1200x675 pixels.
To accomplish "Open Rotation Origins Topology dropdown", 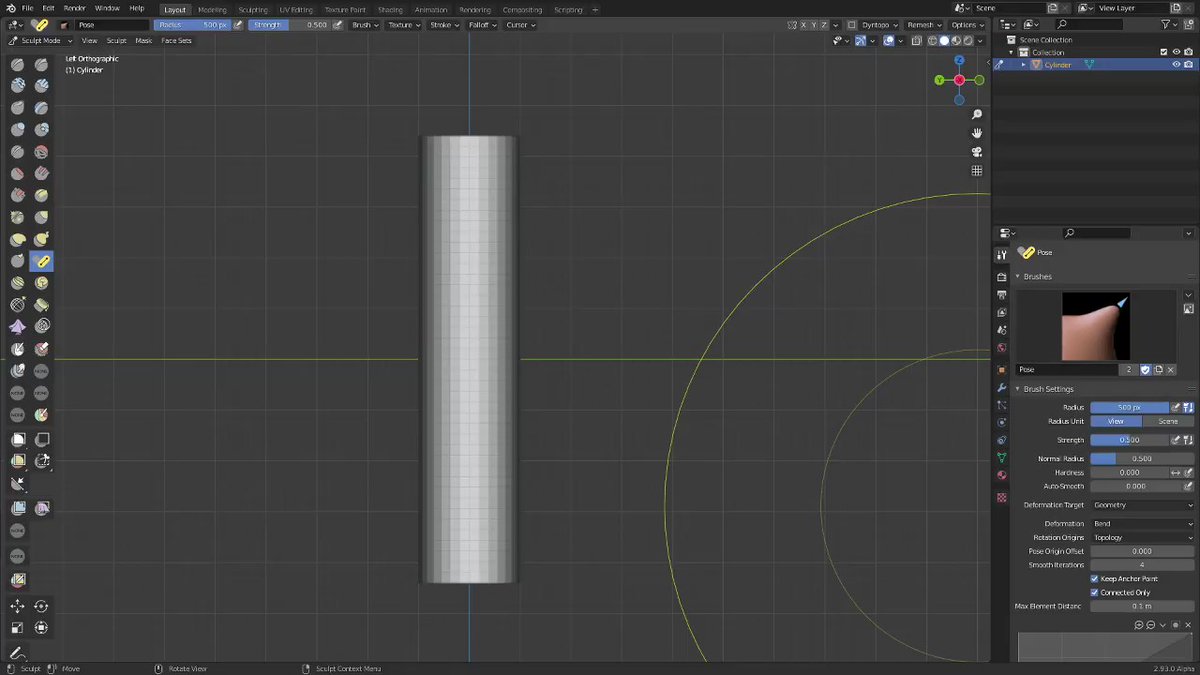I will click(1142, 537).
